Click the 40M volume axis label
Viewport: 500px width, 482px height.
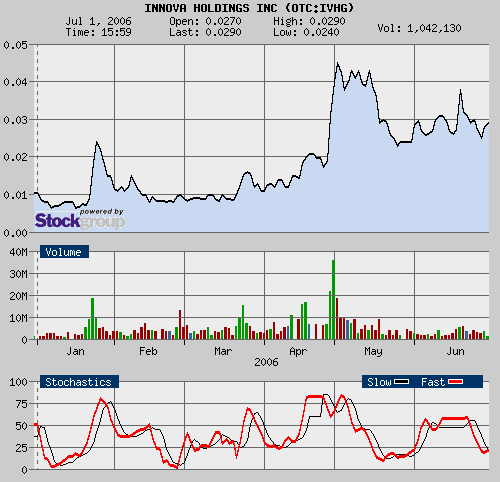(x=18, y=252)
